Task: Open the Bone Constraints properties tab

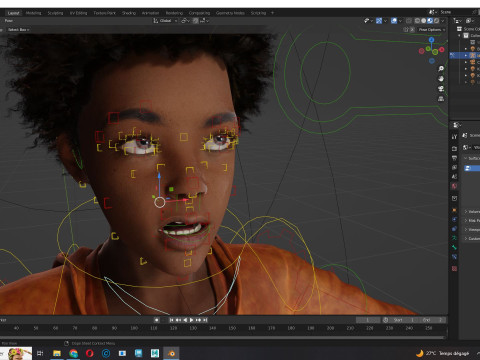Action: pyautogui.click(x=454, y=257)
